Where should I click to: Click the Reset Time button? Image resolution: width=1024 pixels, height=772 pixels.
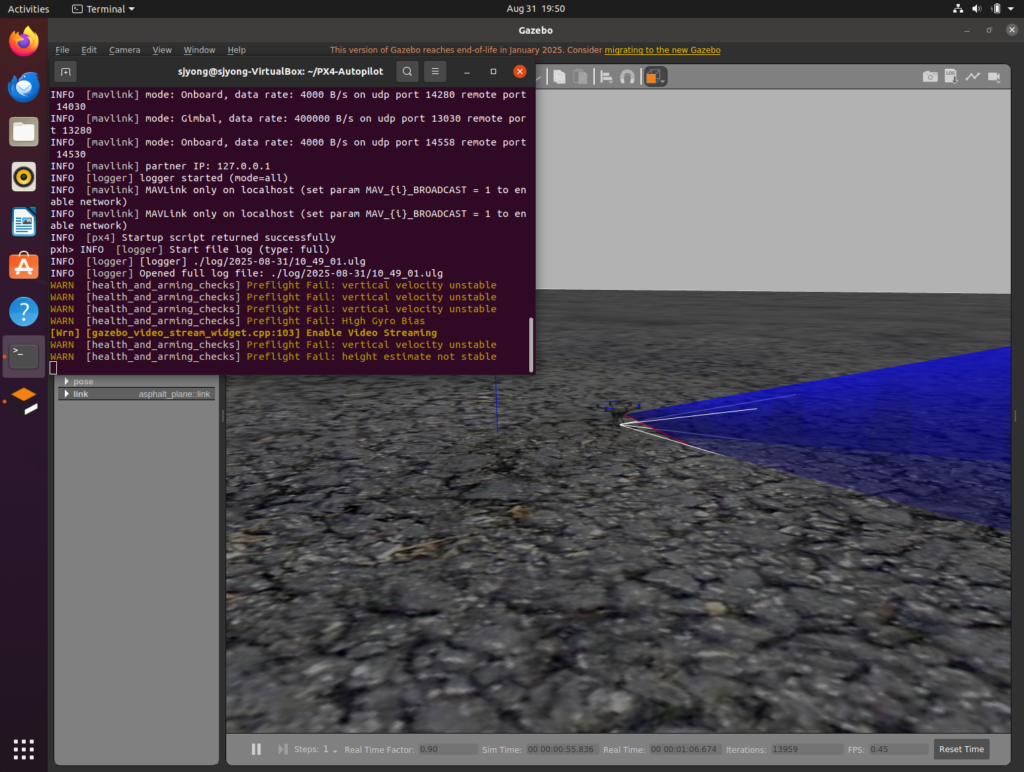coord(961,749)
